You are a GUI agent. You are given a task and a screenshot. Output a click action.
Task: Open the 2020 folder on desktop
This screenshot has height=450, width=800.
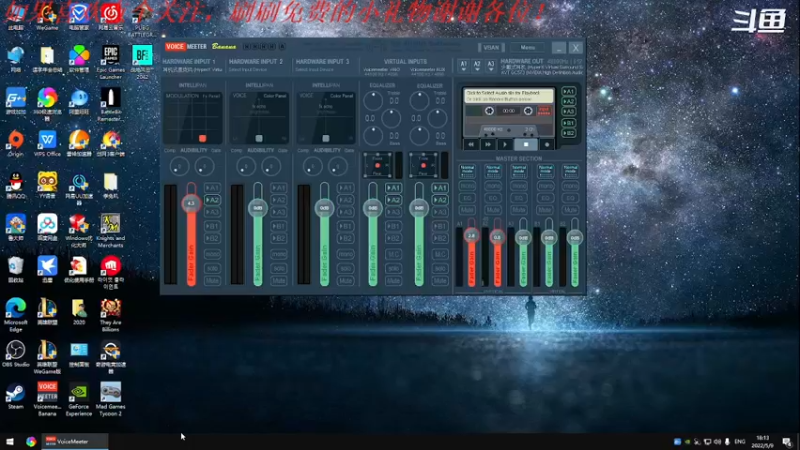click(79, 312)
